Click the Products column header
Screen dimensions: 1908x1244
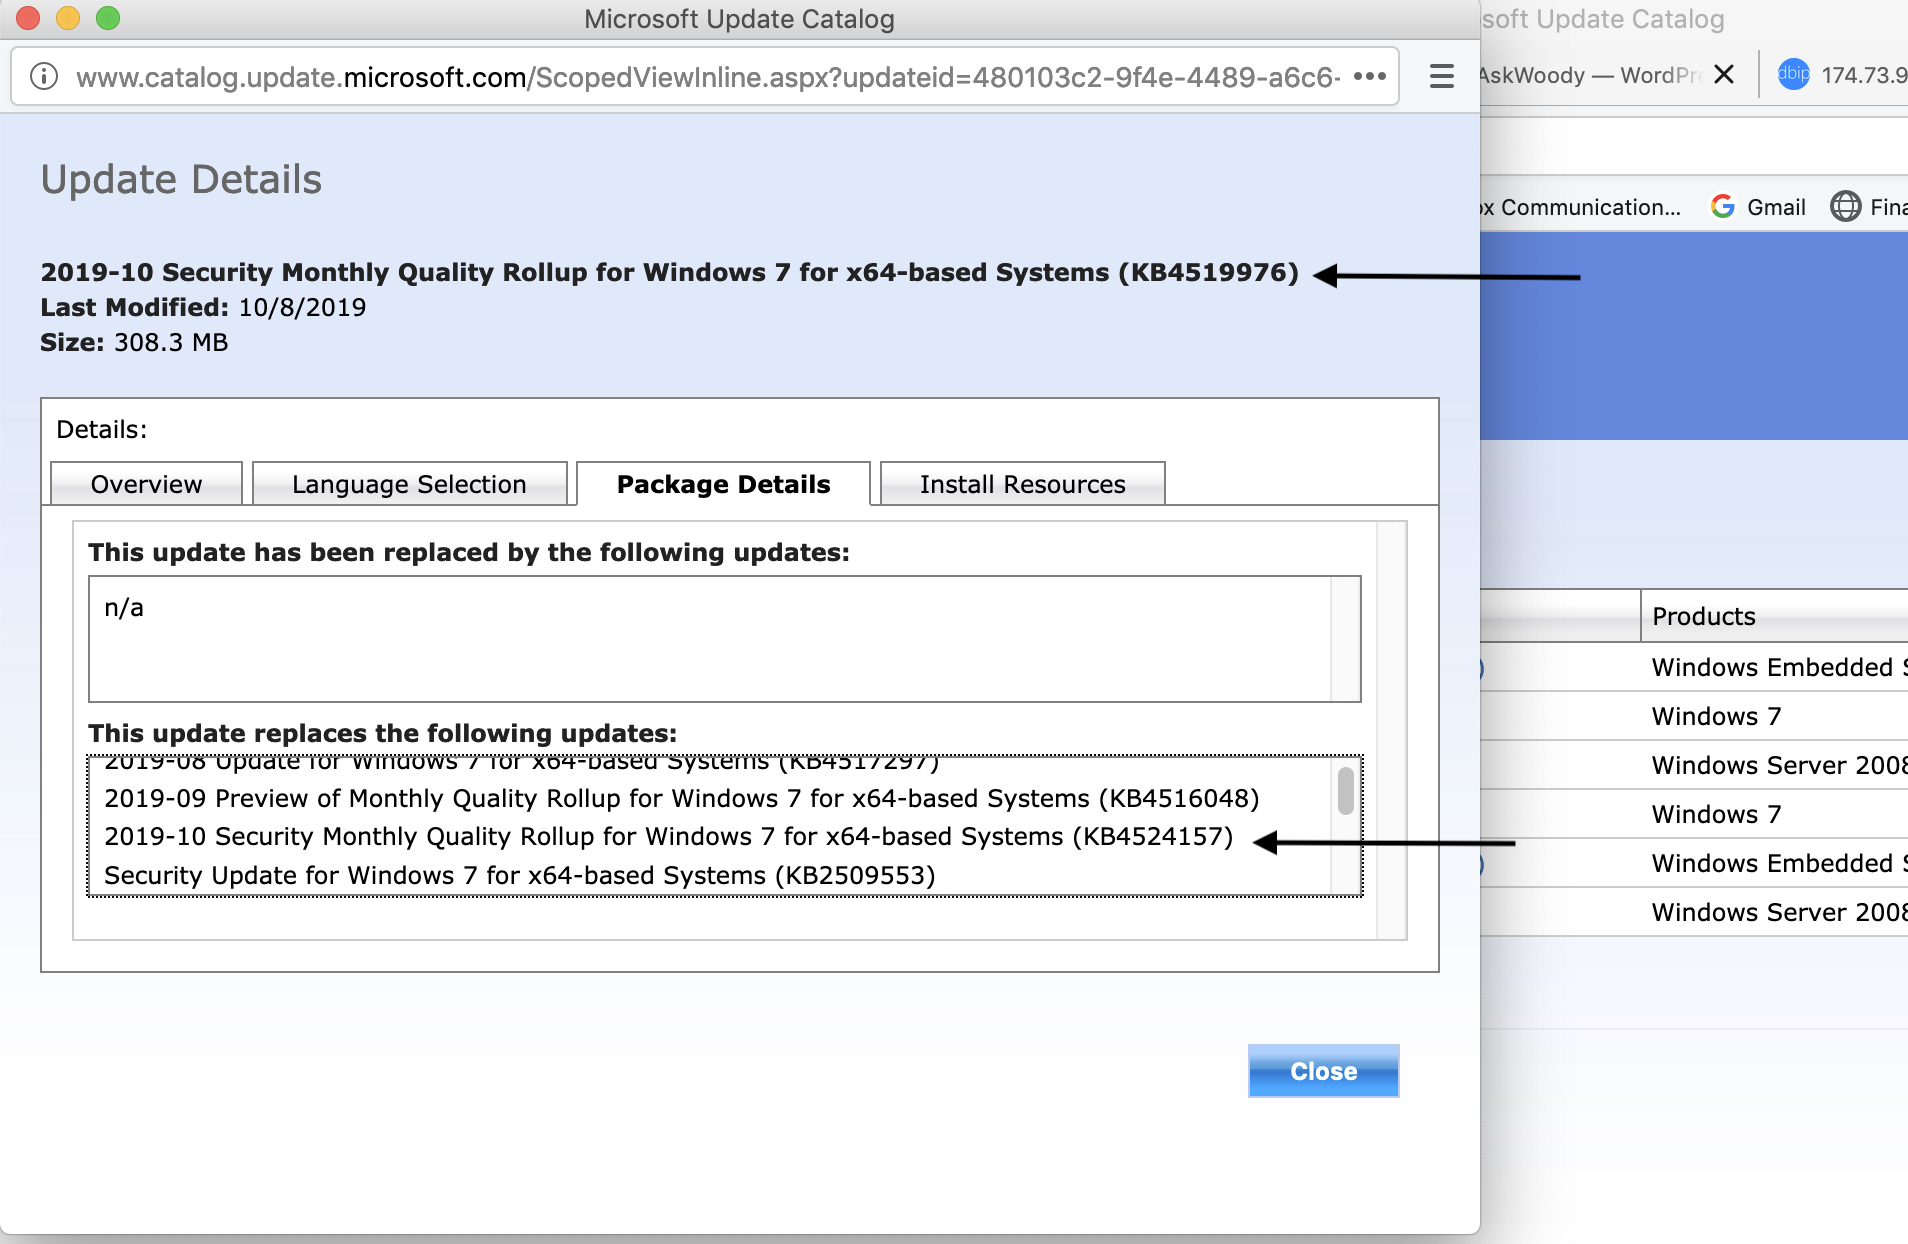1703,616
